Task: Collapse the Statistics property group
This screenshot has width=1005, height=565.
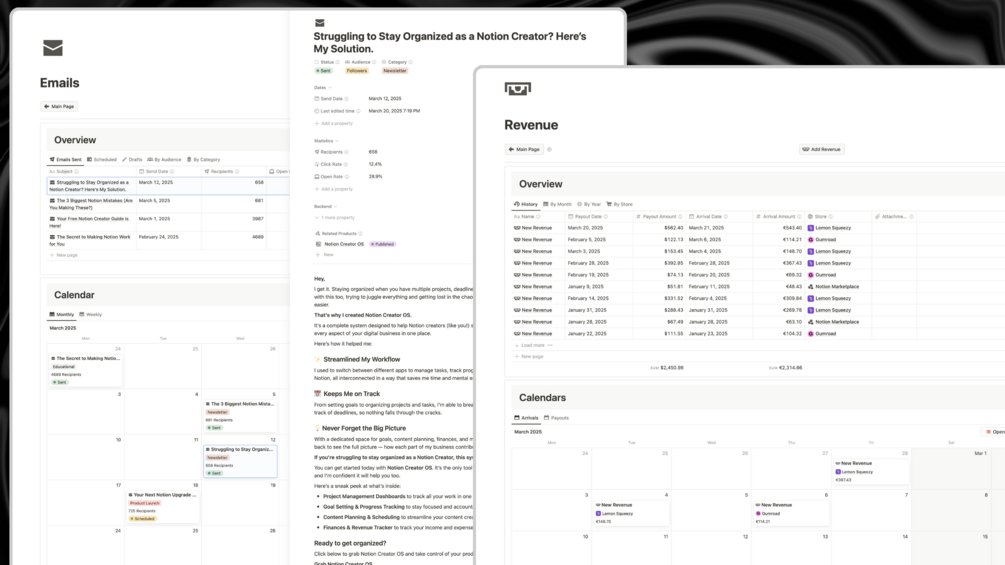Action: click(326, 141)
